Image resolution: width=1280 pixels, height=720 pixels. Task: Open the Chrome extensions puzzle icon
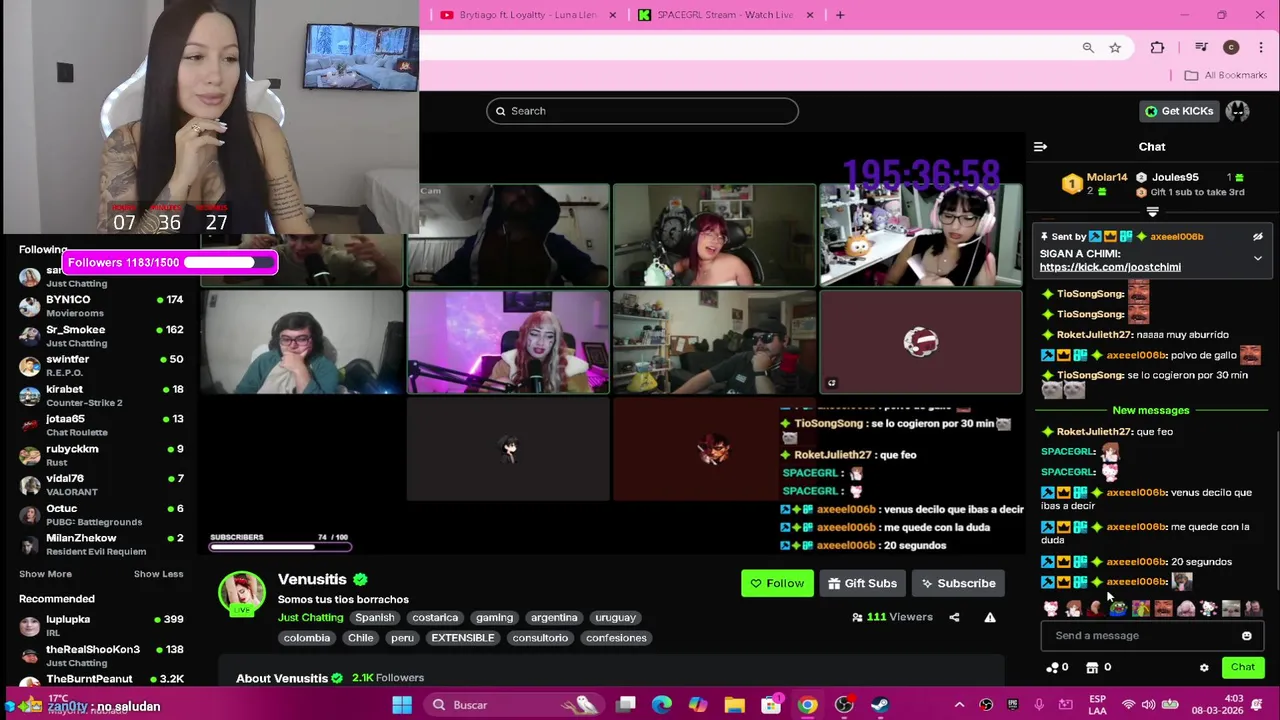tap(1157, 48)
